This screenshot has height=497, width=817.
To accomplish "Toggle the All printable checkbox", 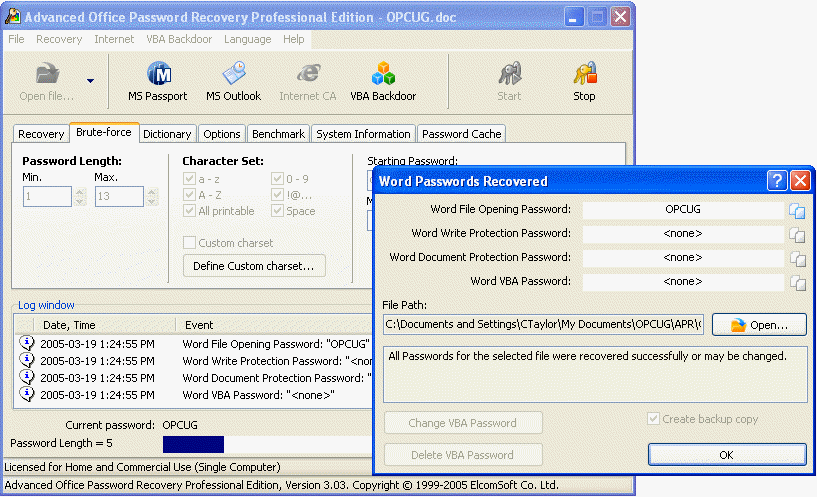I will pos(189,210).
